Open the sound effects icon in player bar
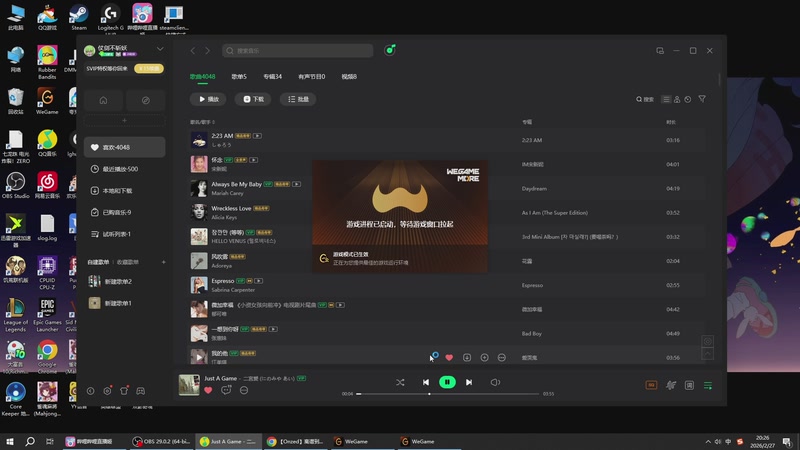This screenshot has height=450, width=800. point(671,385)
